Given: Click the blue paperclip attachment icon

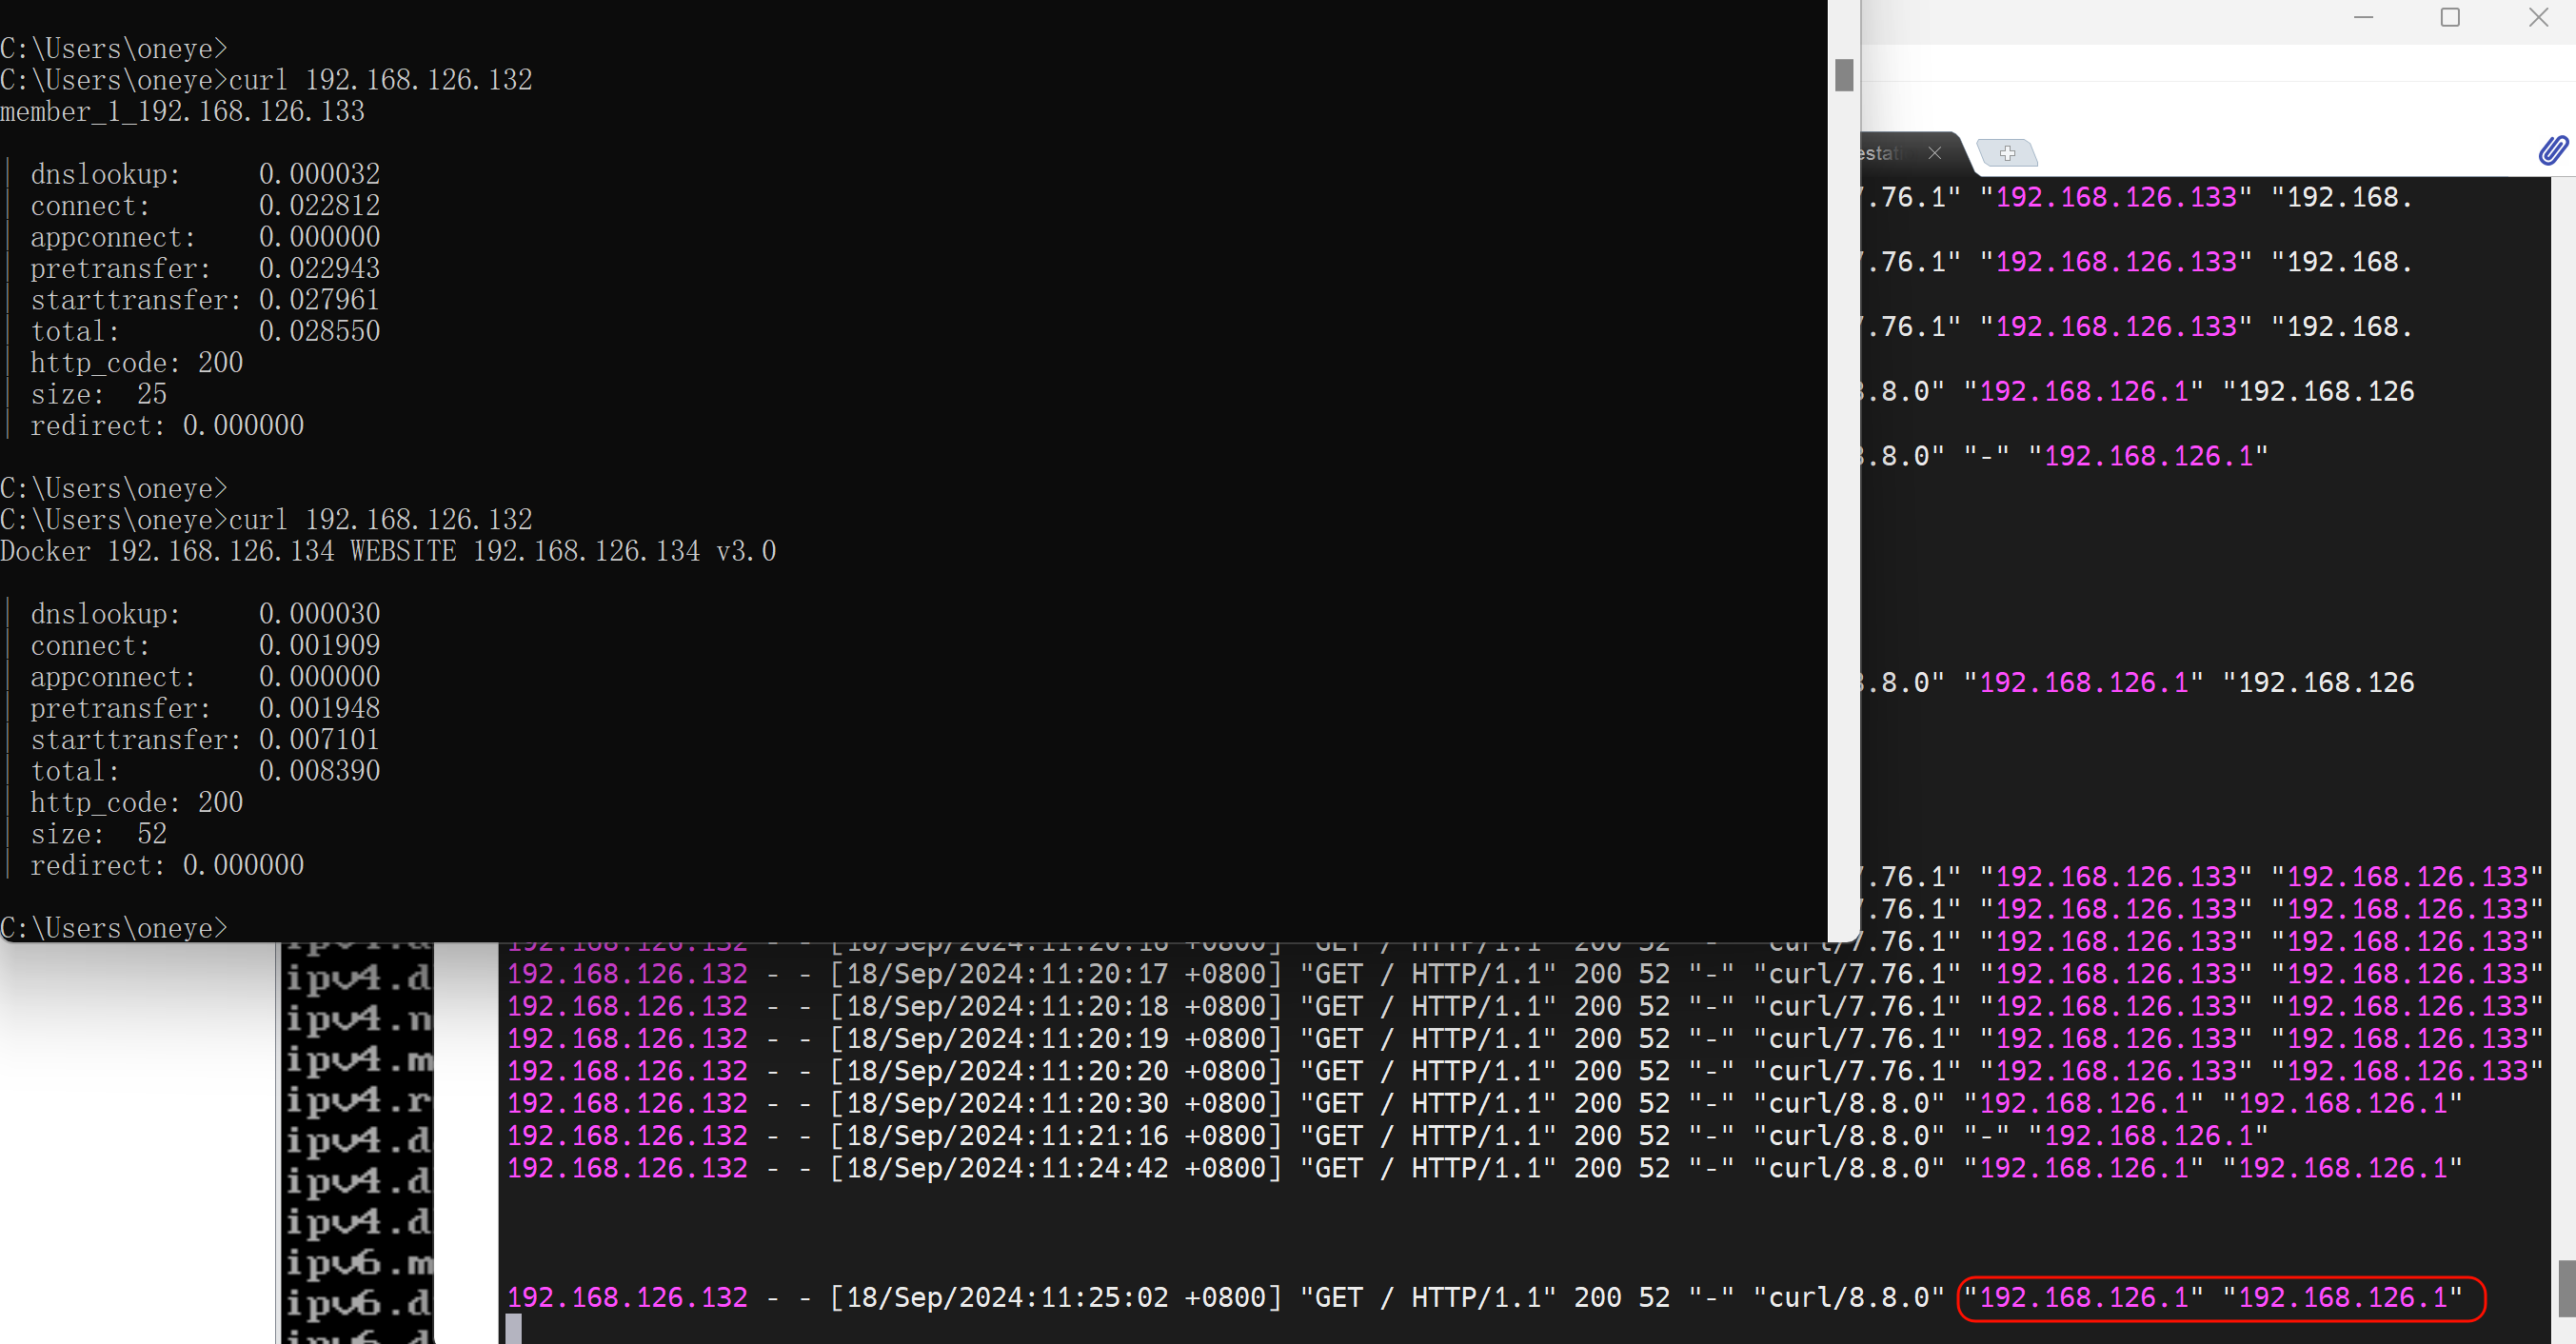Looking at the screenshot, I should click(2552, 150).
